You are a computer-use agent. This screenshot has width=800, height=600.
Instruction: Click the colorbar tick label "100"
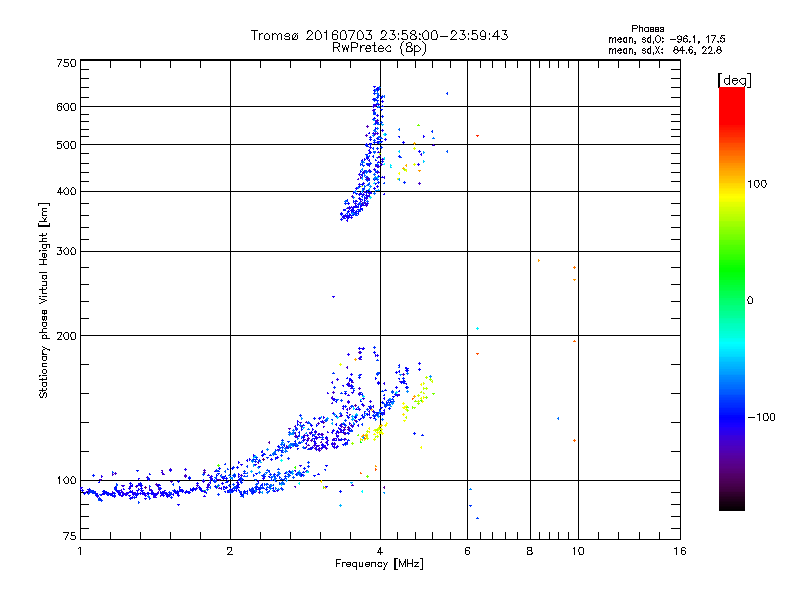tap(757, 184)
